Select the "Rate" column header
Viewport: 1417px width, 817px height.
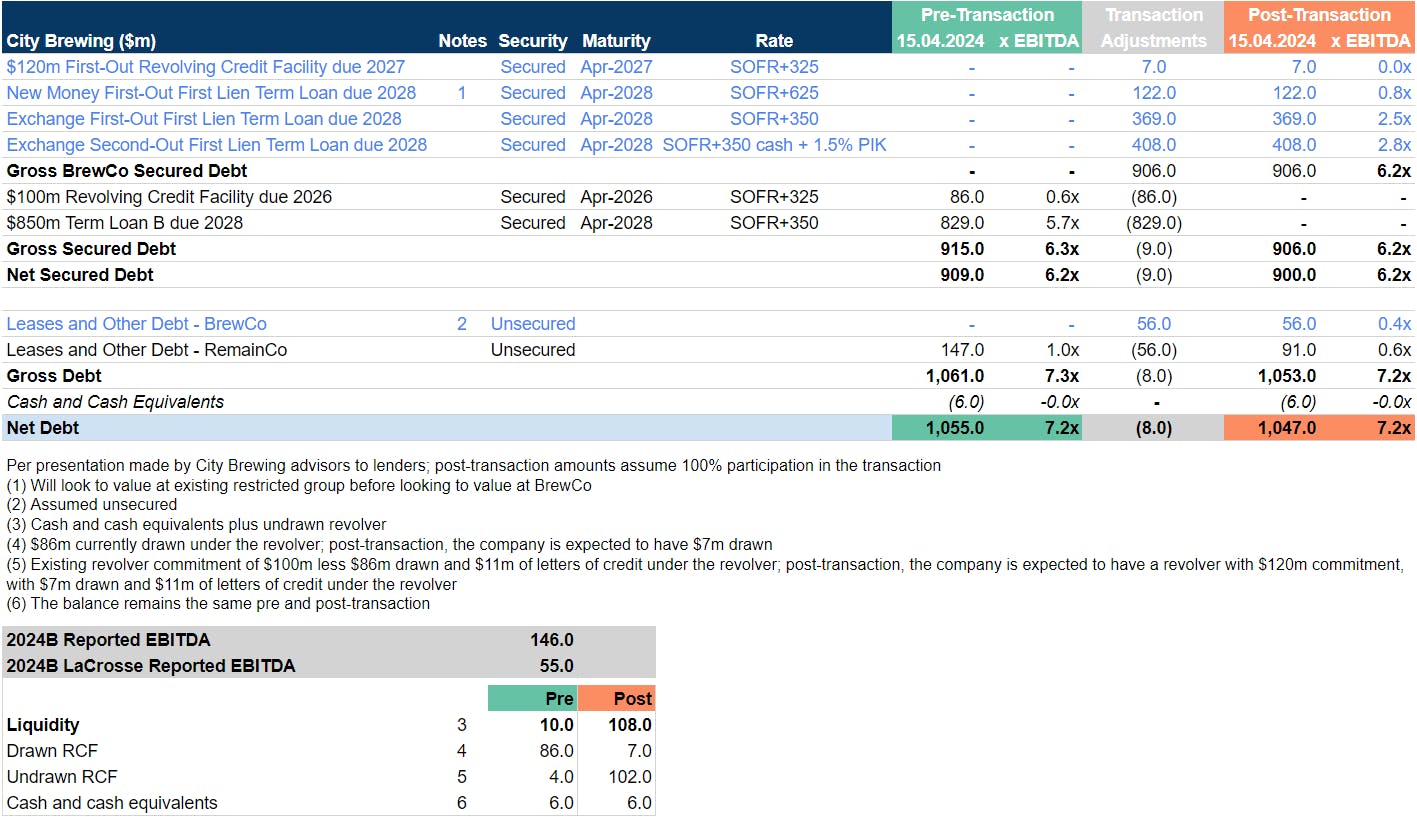coord(774,41)
